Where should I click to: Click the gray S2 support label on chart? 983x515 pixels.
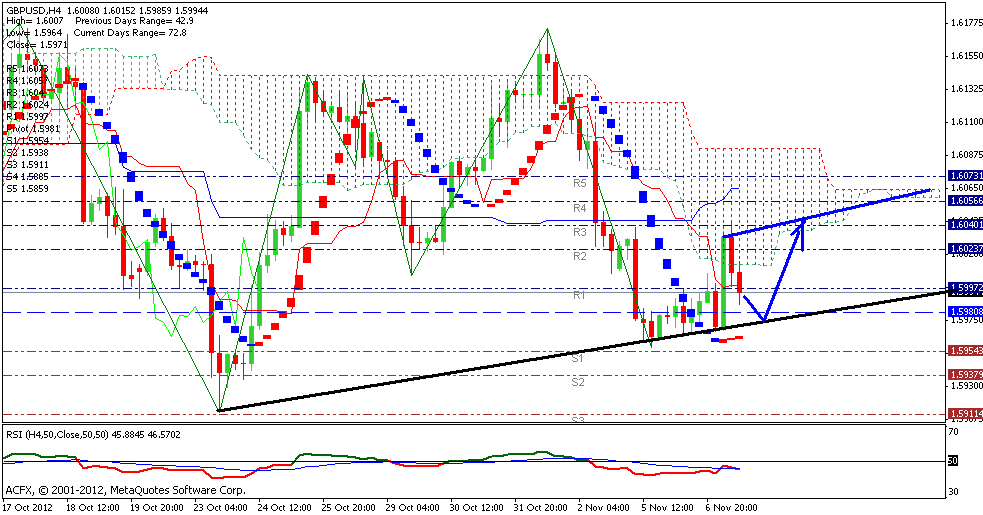coord(578,382)
